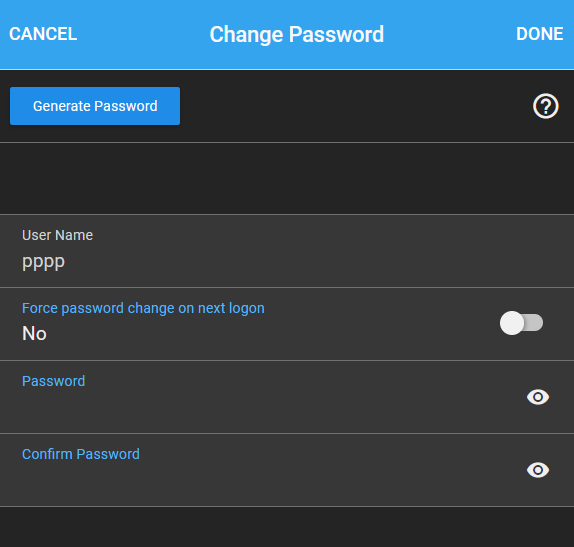Click the blank area below Confirm Password
This screenshot has width=574, height=547.
click(287, 527)
